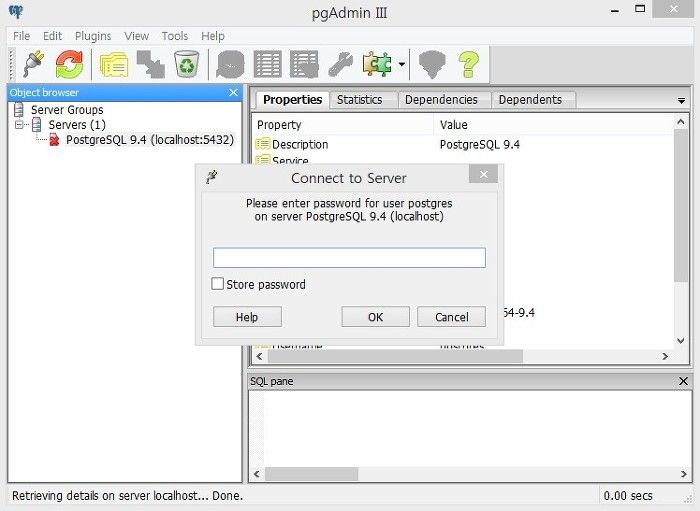Switch to the Statistics tab
This screenshot has height=511, width=700.
point(360,100)
